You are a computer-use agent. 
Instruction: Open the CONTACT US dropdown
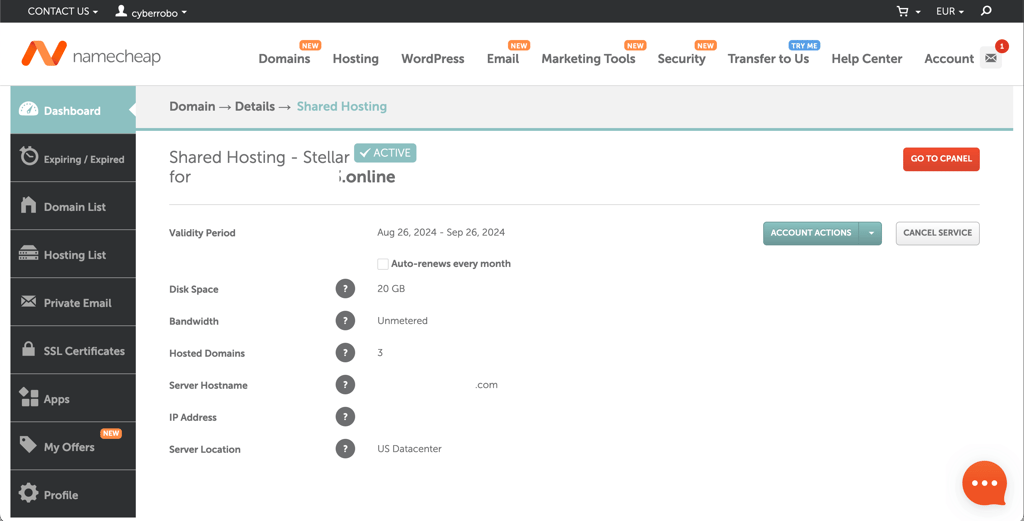[63, 12]
